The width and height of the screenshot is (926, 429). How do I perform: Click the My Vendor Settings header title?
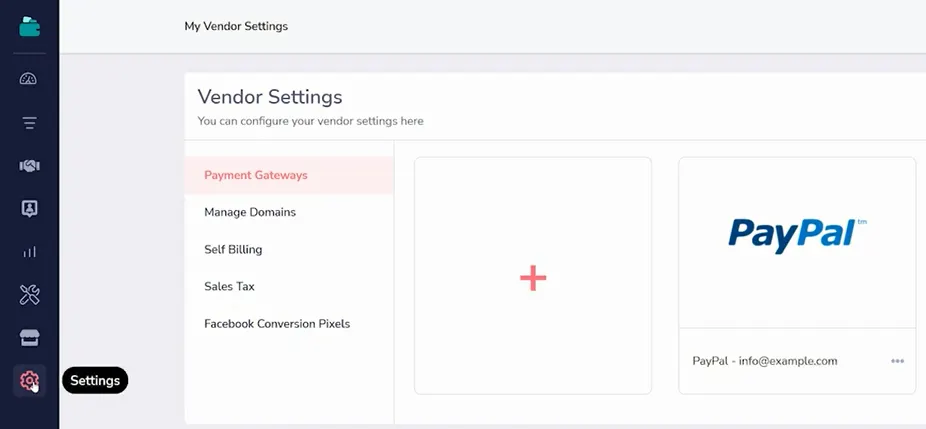(236, 26)
